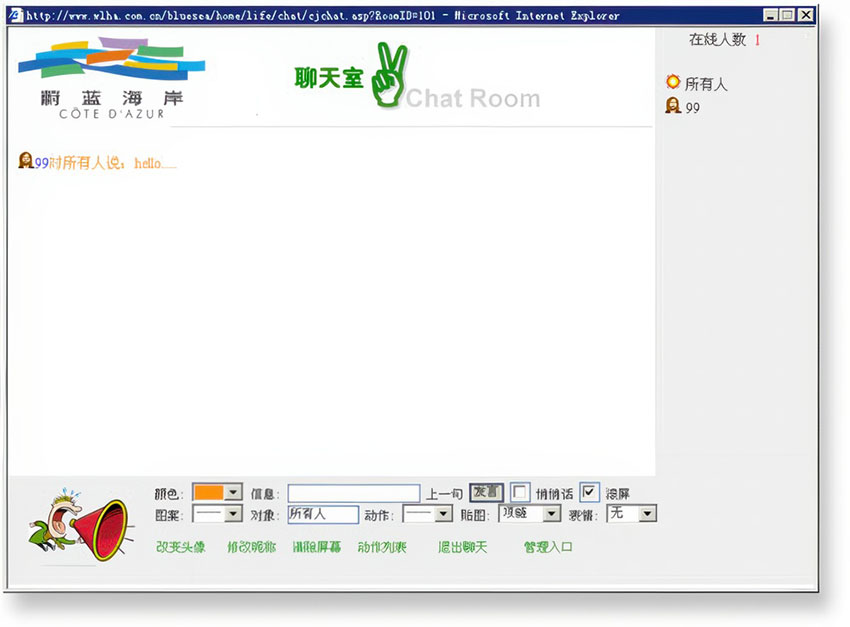
Task: Click the Chat Room watermark text
Action: (x=470, y=99)
